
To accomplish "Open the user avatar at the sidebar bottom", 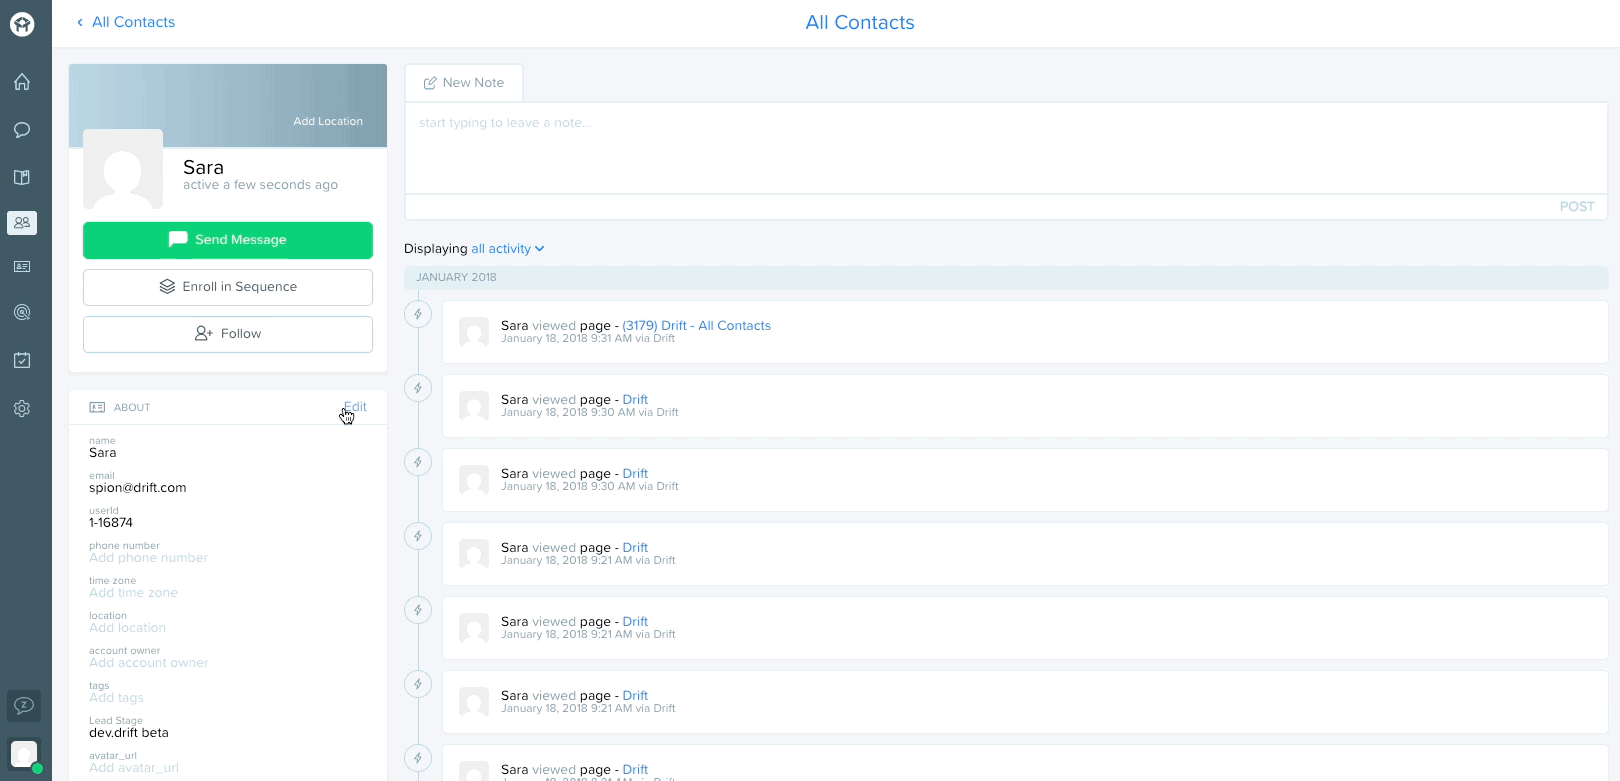I will coord(24,754).
